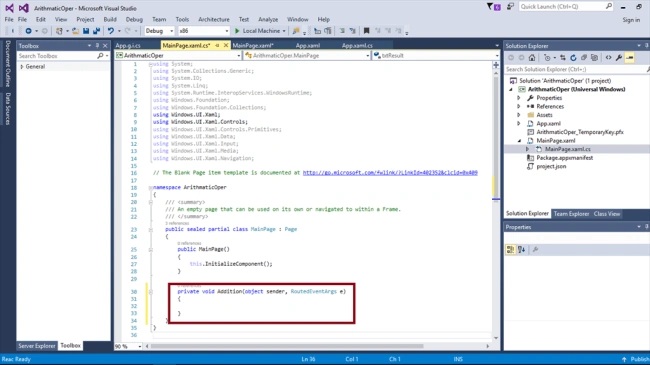Expand the References node
The height and width of the screenshot is (365, 650).
pos(519,107)
